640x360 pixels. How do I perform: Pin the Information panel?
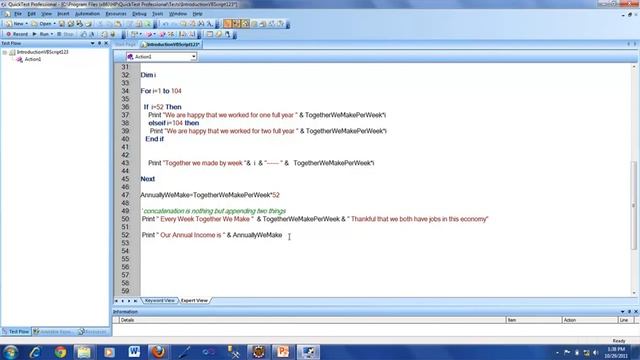click(629, 312)
